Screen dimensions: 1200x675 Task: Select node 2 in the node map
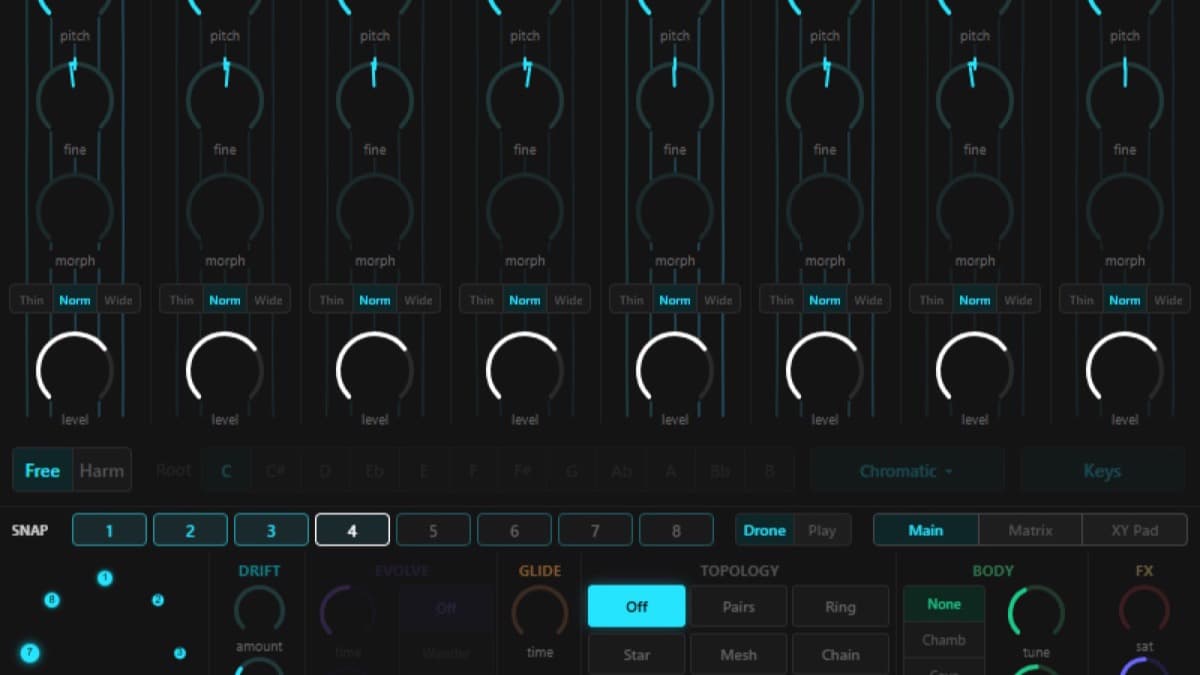pos(157,600)
